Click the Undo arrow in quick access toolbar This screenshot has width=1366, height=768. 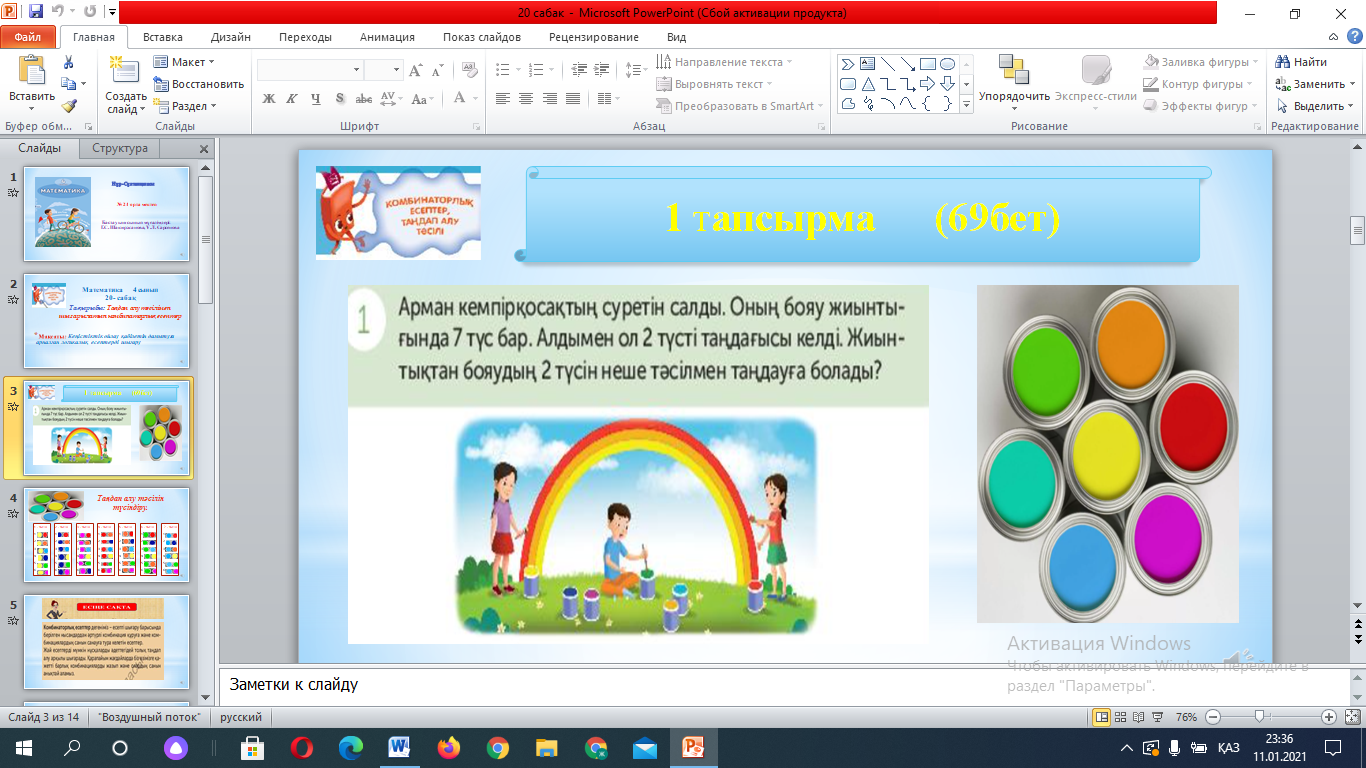(x=59, y=13)
